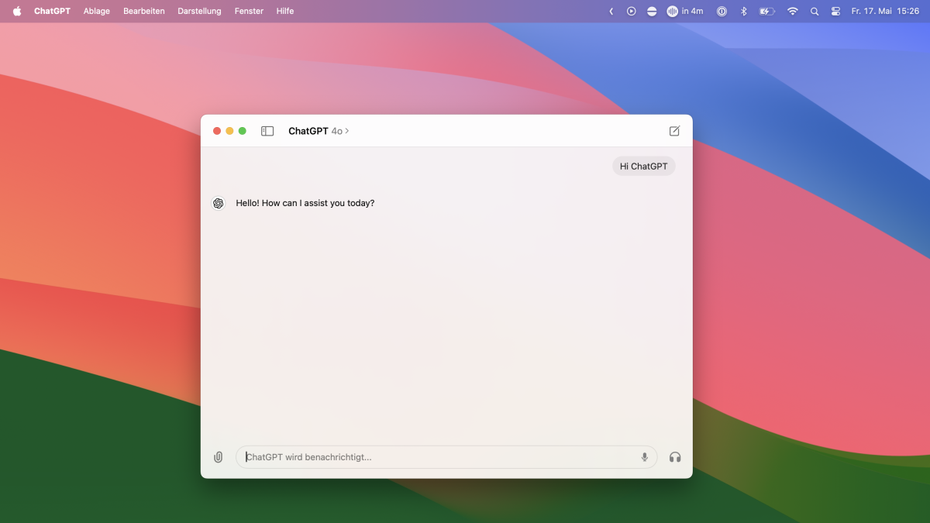Open the Darstellung menu

[199, 11]
